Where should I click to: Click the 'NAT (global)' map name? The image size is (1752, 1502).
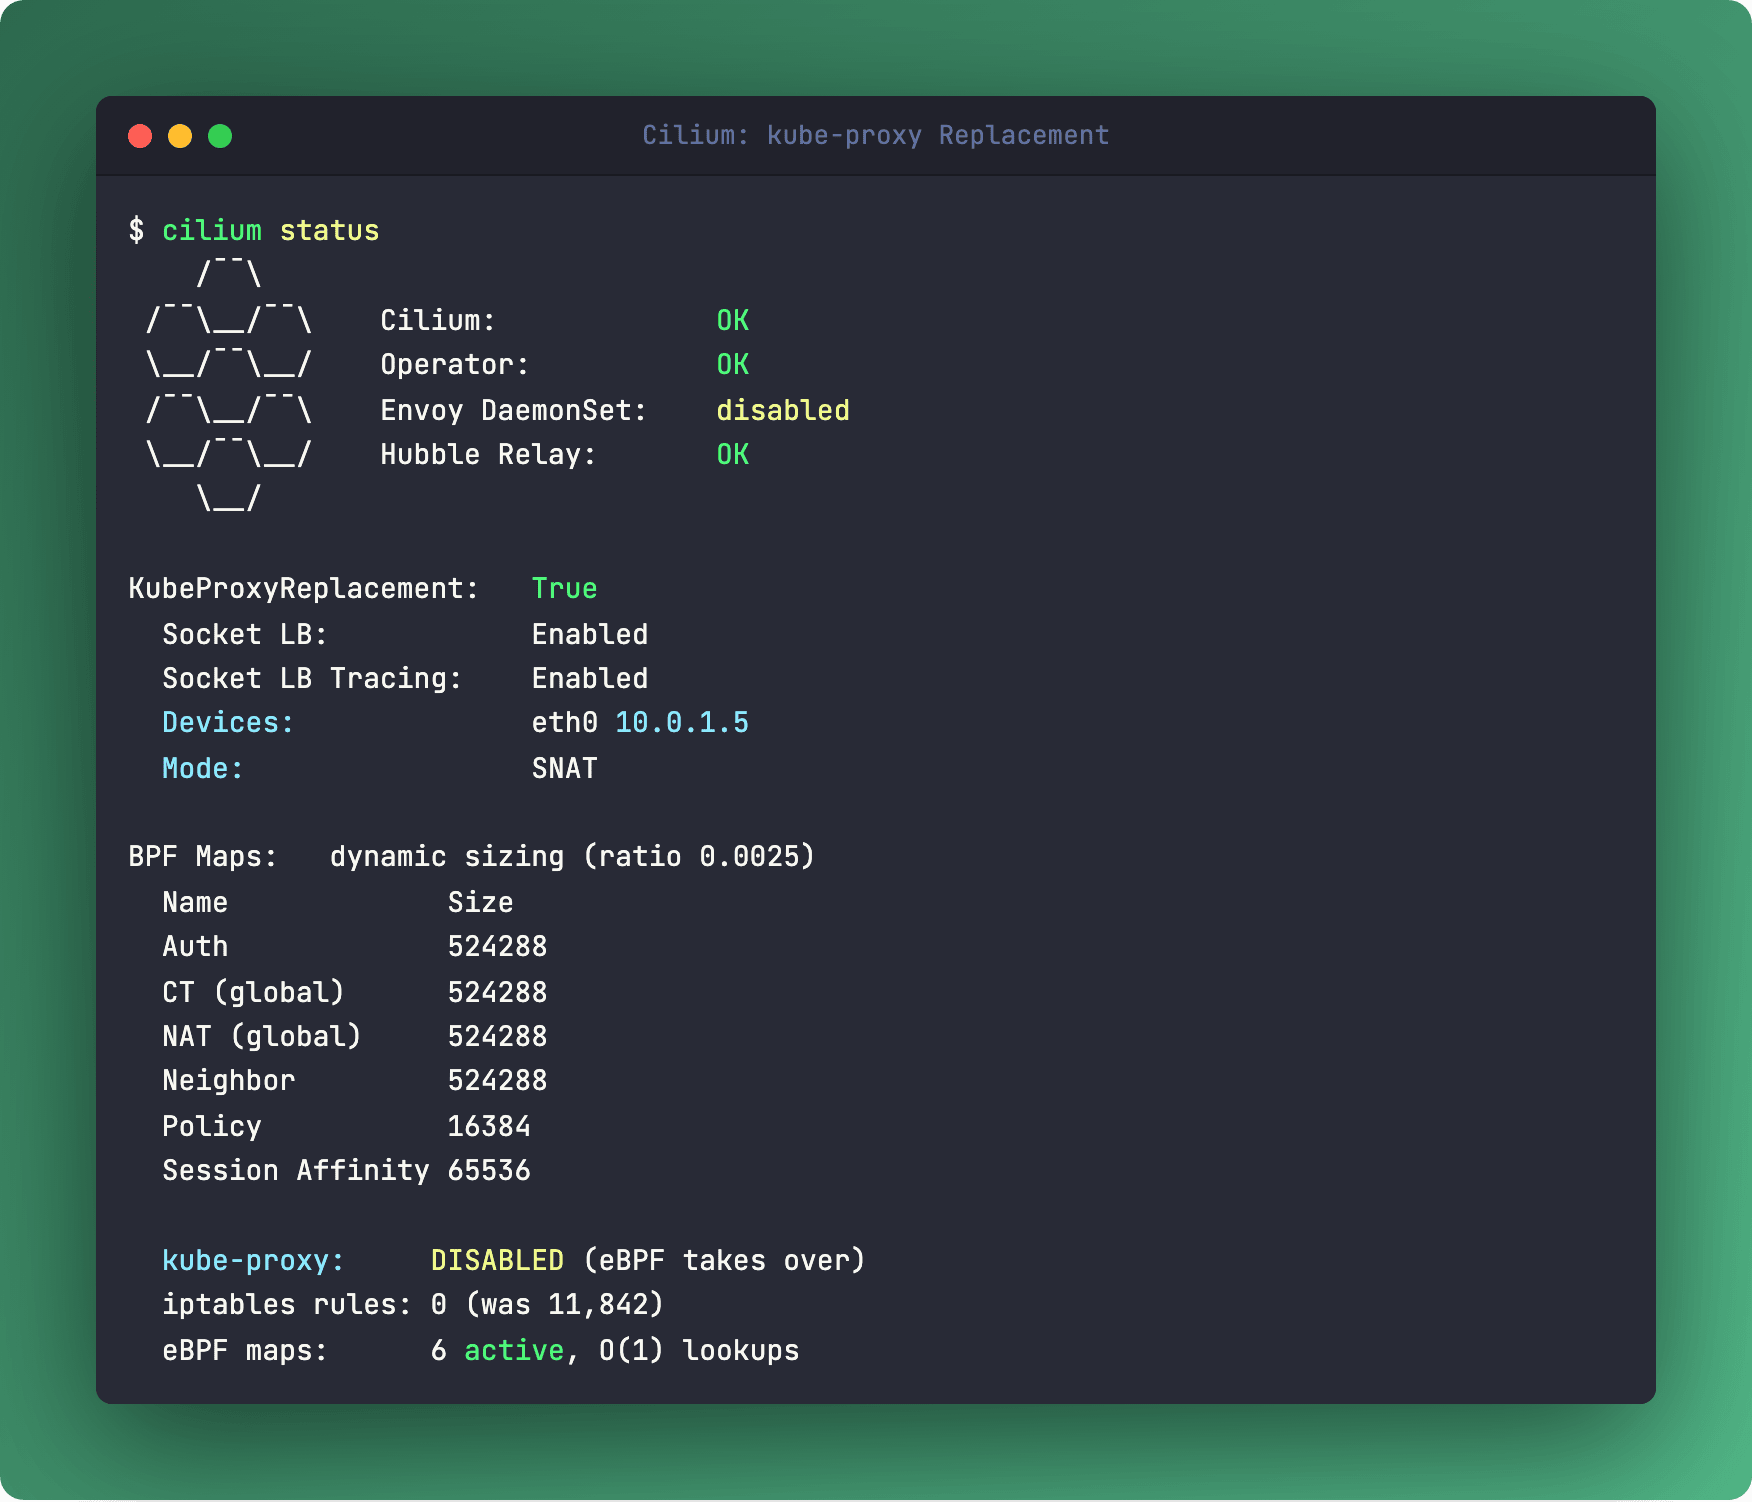262,1036
